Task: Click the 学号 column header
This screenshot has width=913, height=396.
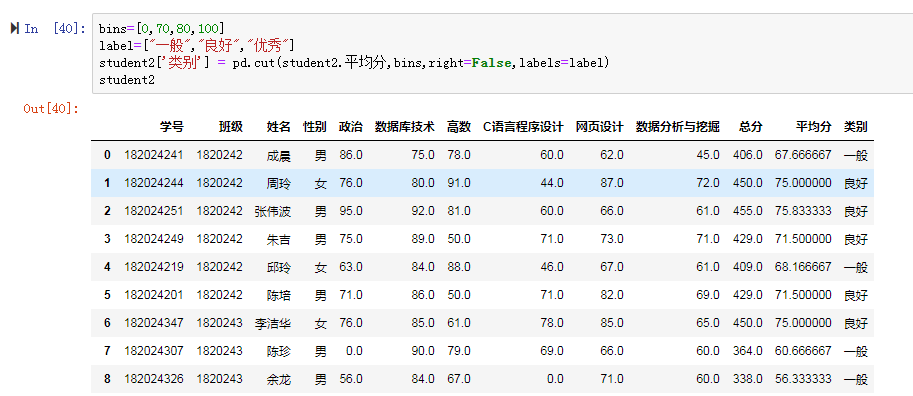Action: (172, 127)
